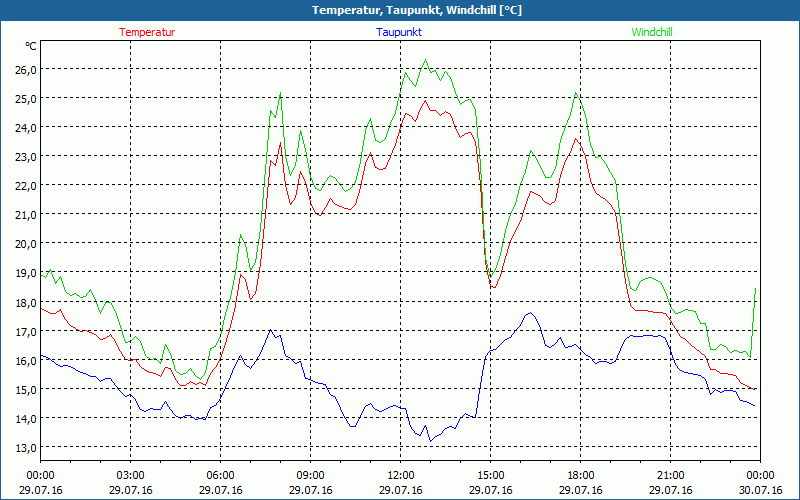Click the 17,0 y-axis label
Viewport: 800px width, 500px height.
[x=26, y=332]
